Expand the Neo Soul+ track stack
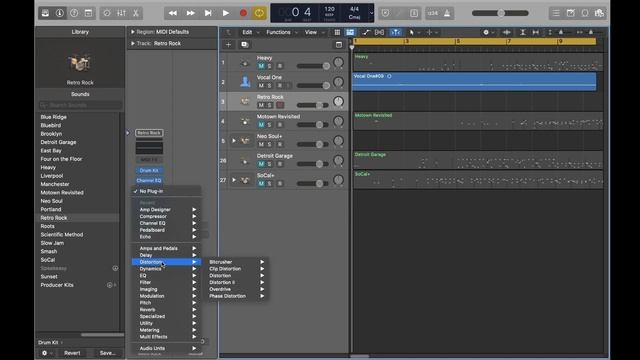The width and height of the screenshot is (640, 360). coord(234,141)
